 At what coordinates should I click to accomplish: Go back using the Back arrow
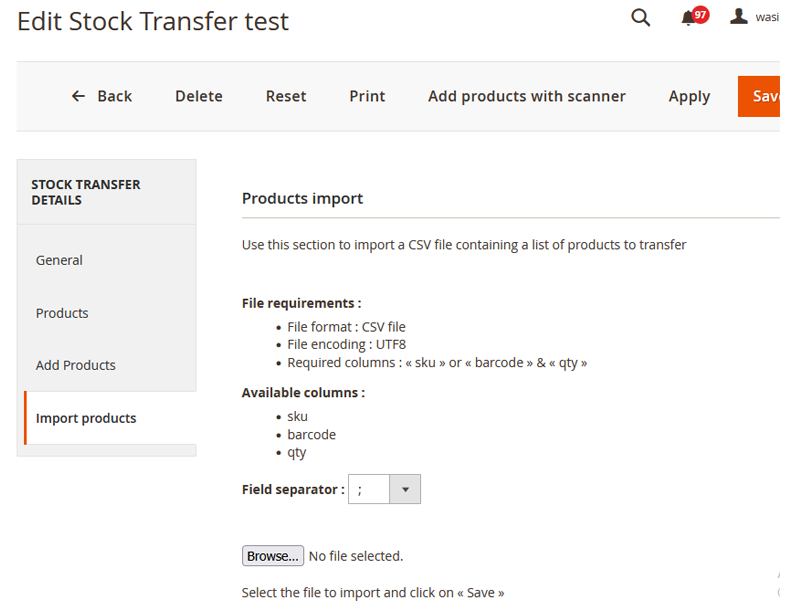pos(101,96)
